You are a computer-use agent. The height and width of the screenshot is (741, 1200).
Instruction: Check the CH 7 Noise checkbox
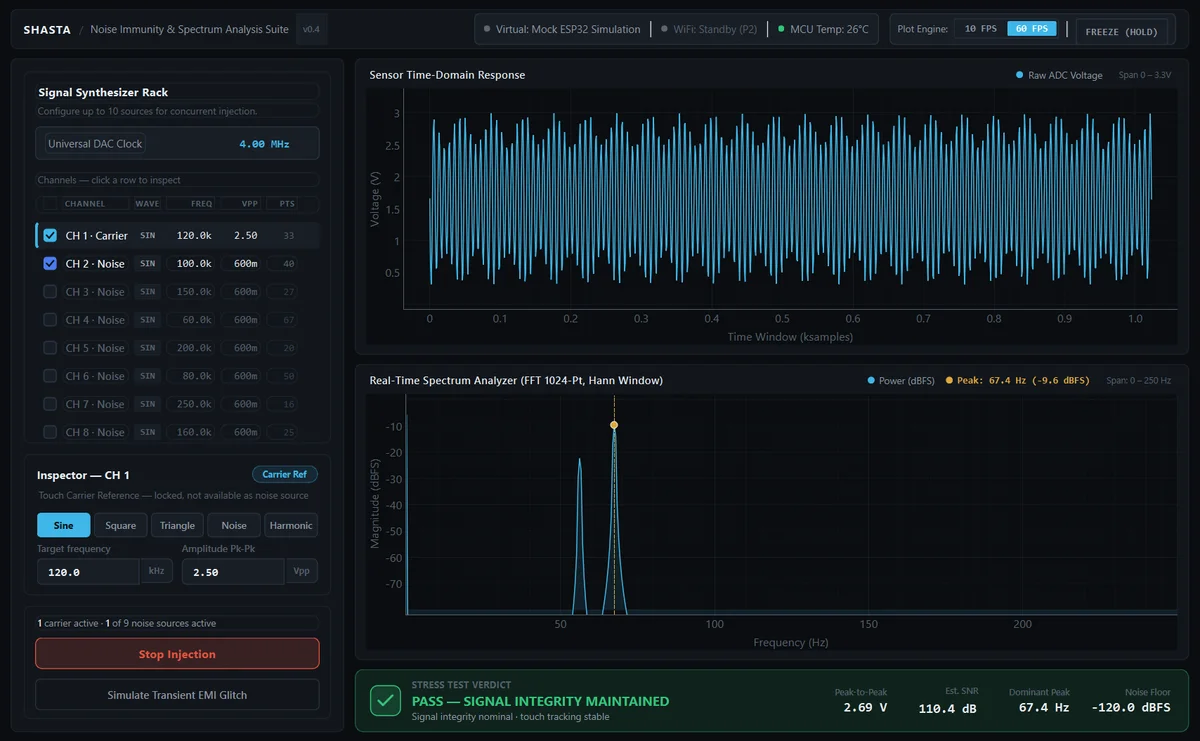pyautogui.click(x=50, y=404)
